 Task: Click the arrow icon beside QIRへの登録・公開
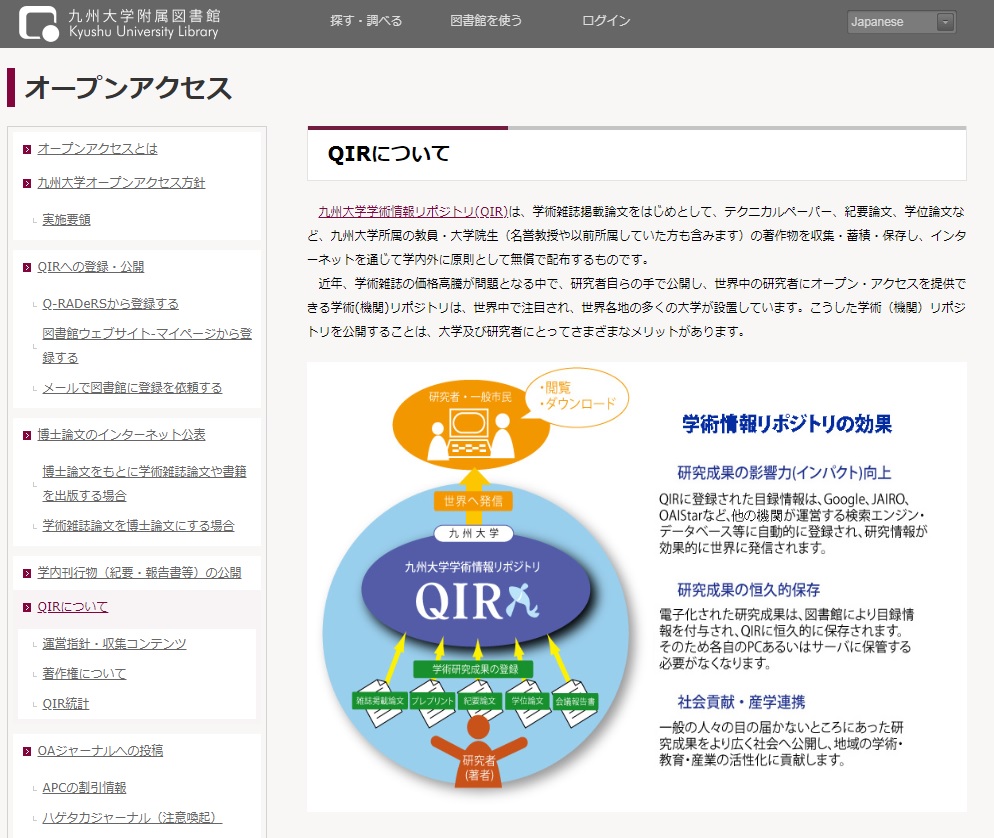pyautogui.click(x=27, y=268)
